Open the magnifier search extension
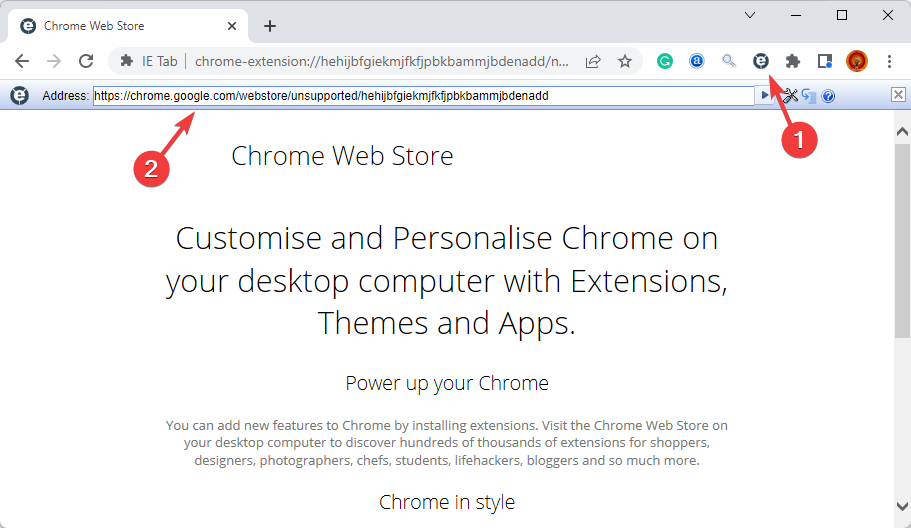 tap(729, 60)
